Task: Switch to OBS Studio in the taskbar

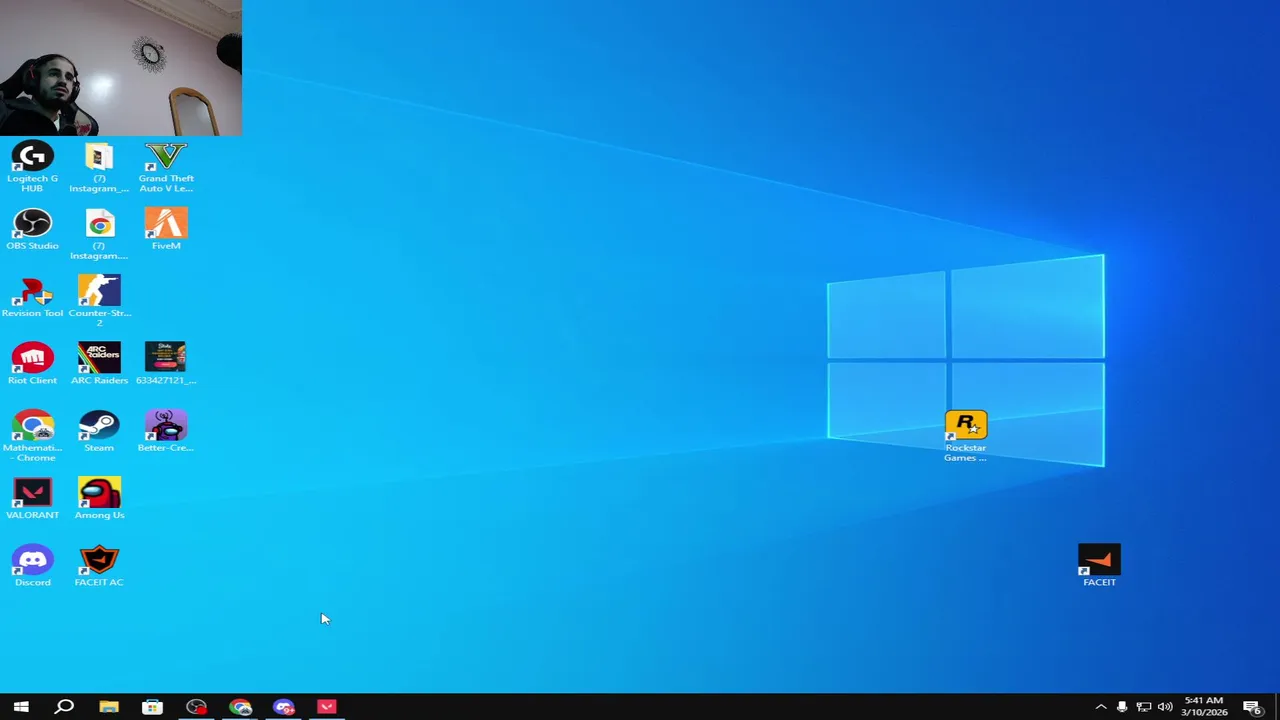Action: [196, 707]
